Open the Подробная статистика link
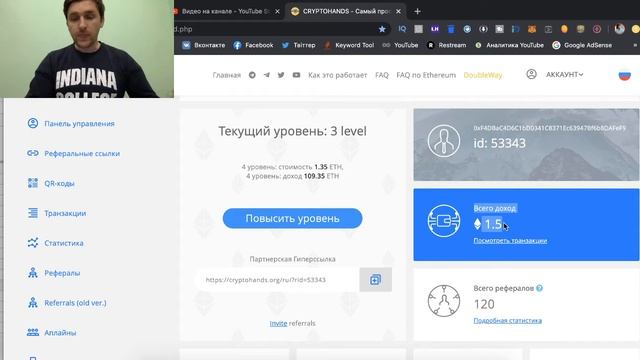 point(507,320)
